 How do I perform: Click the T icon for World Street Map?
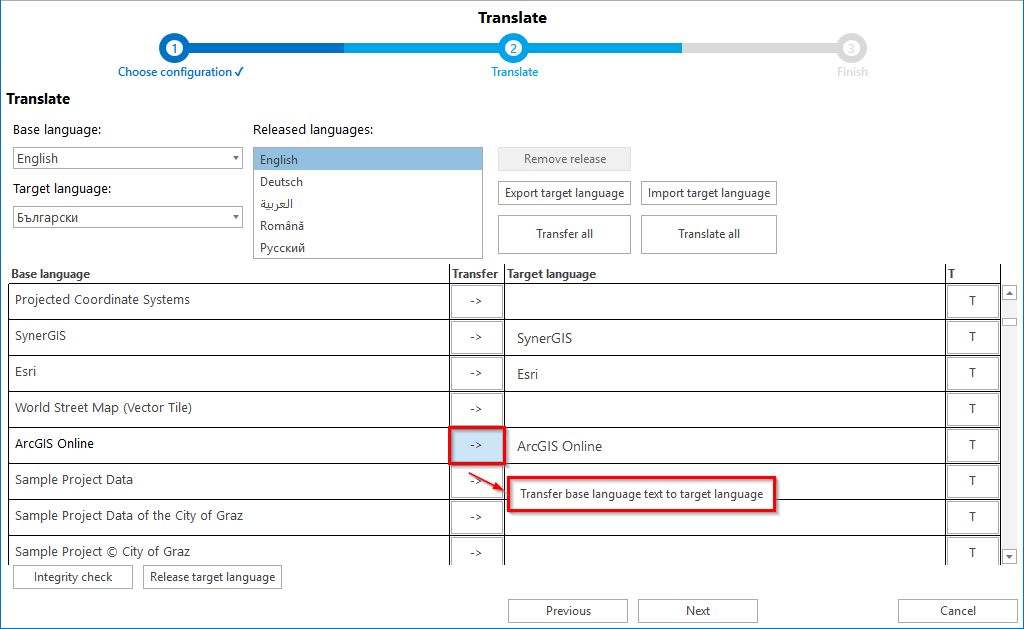tap(973, 408)
